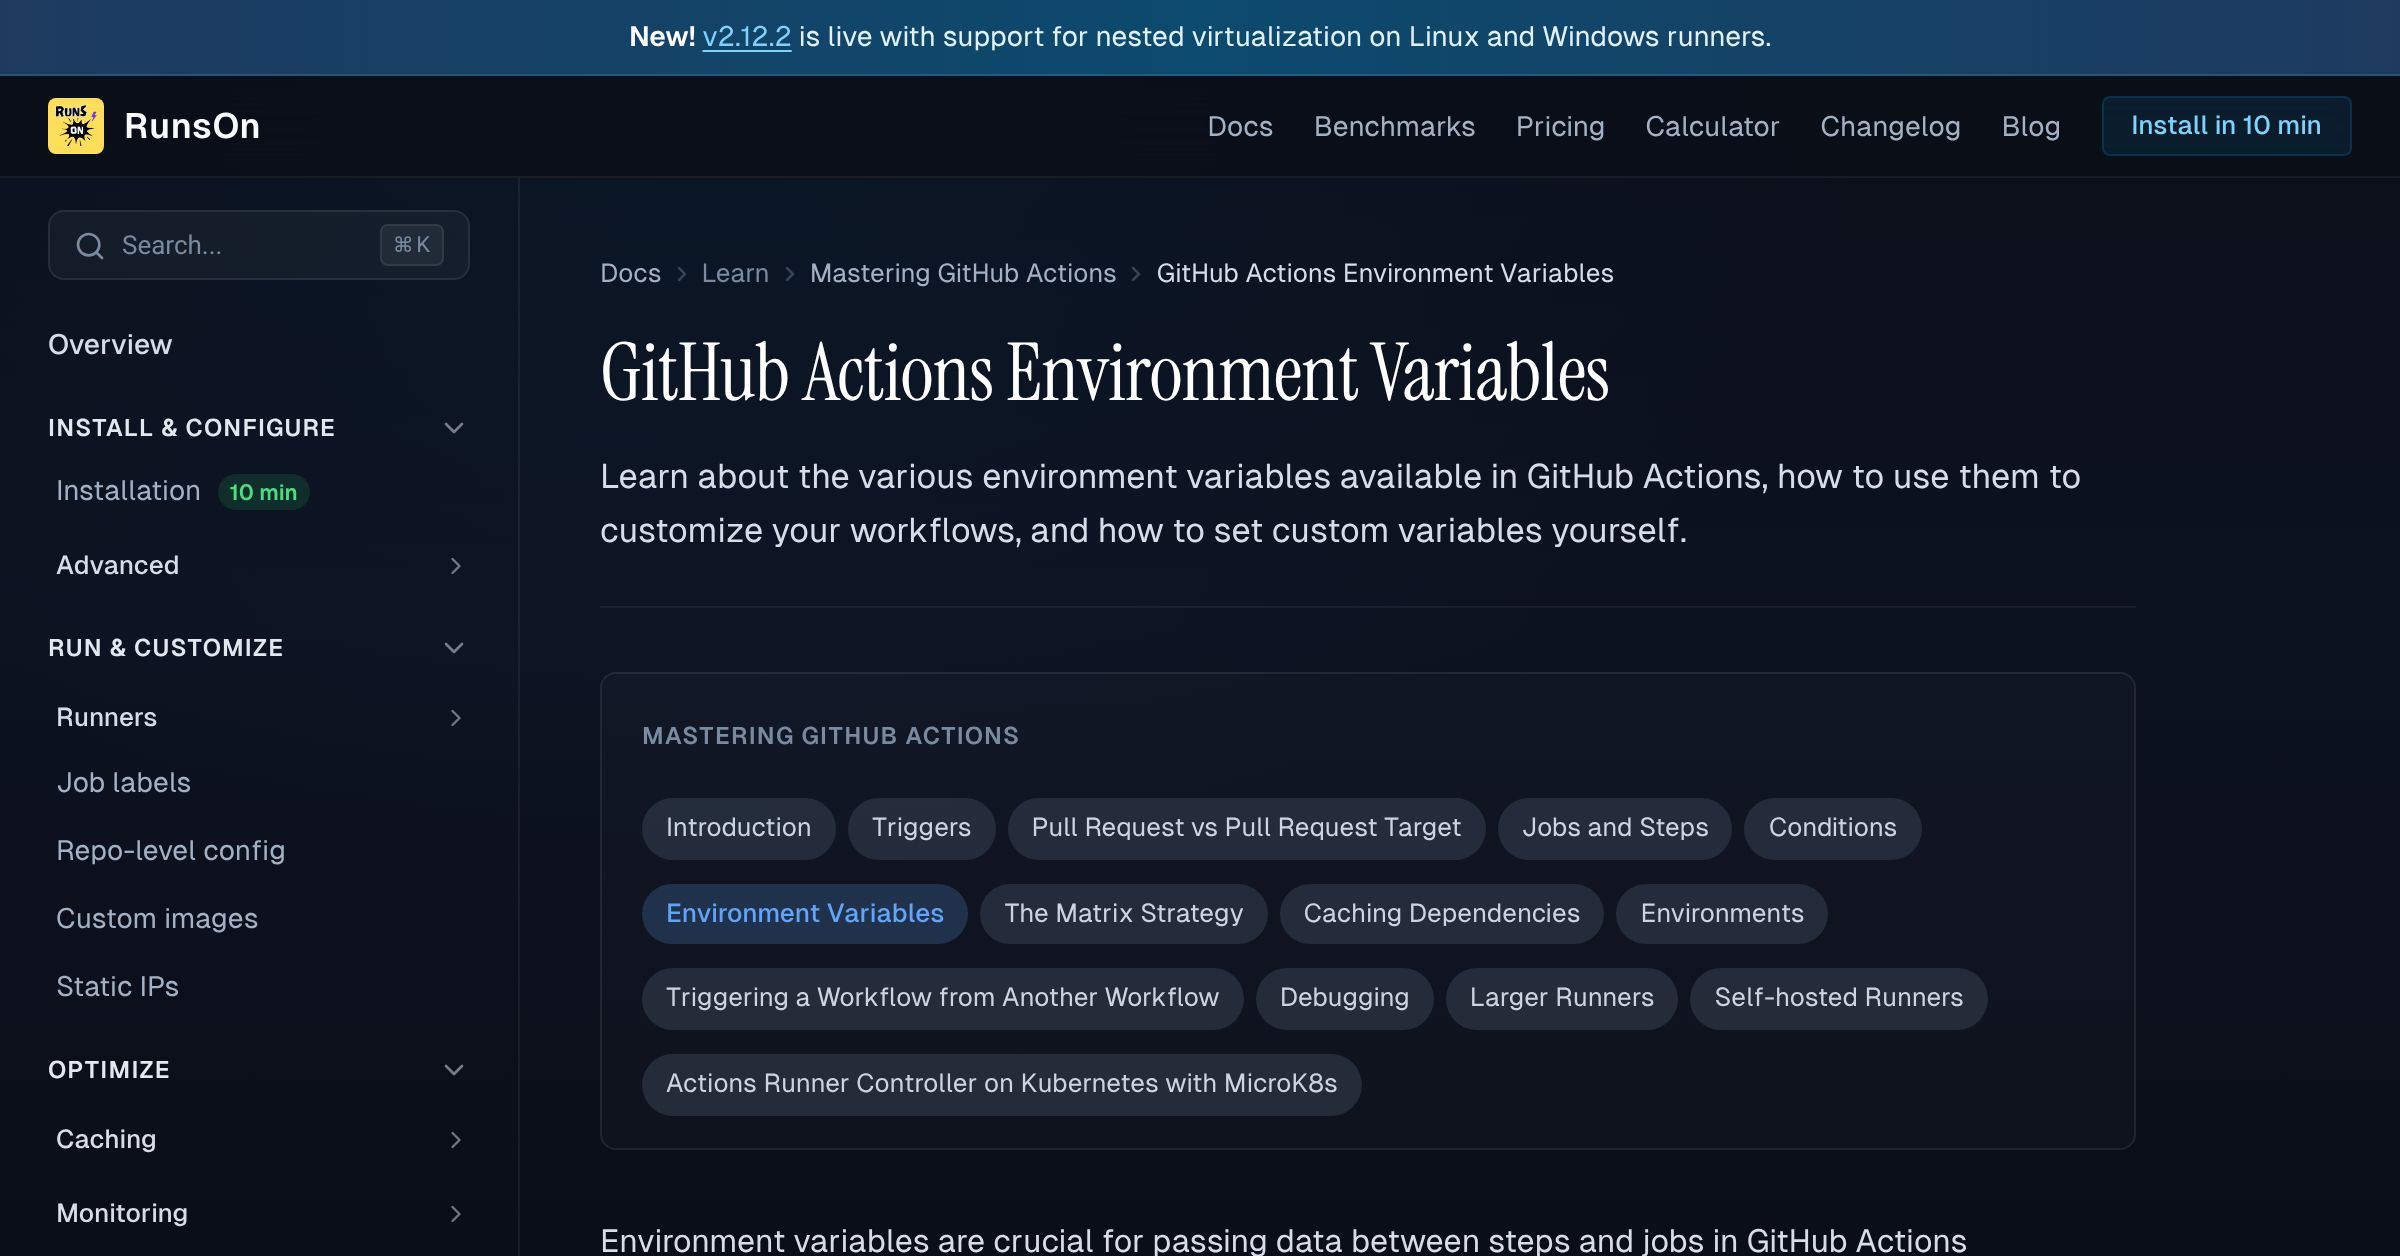Collapse the RUN & CUSTOMIZE section

pos(455,647)
